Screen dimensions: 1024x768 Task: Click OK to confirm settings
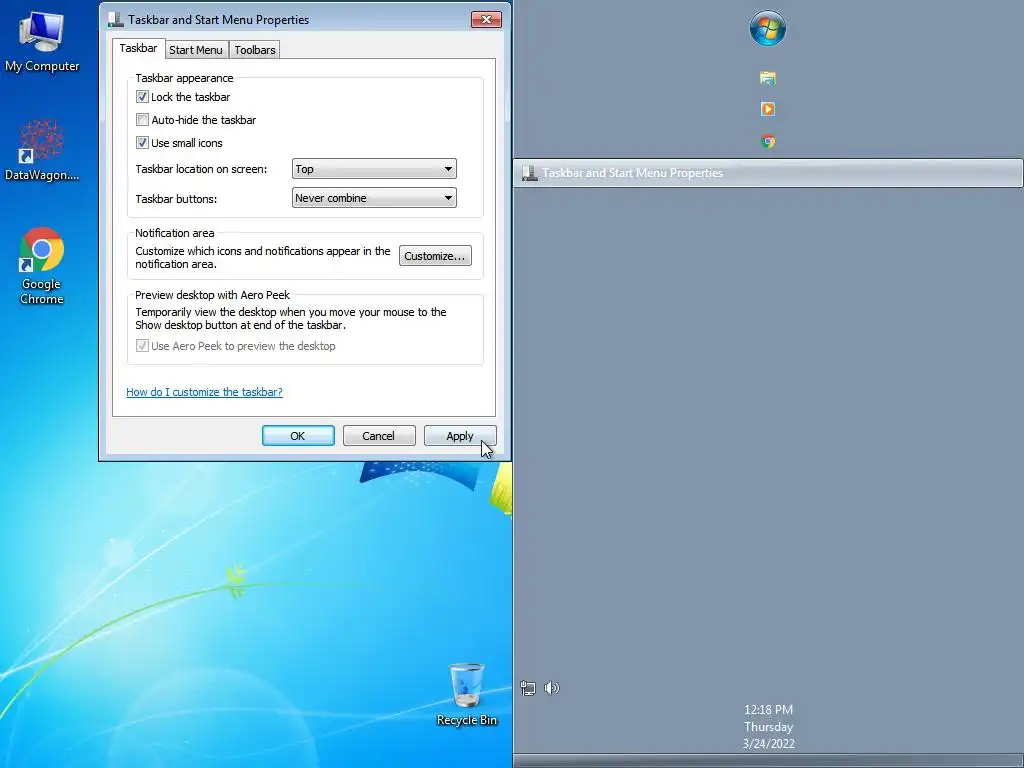[298, 436]
